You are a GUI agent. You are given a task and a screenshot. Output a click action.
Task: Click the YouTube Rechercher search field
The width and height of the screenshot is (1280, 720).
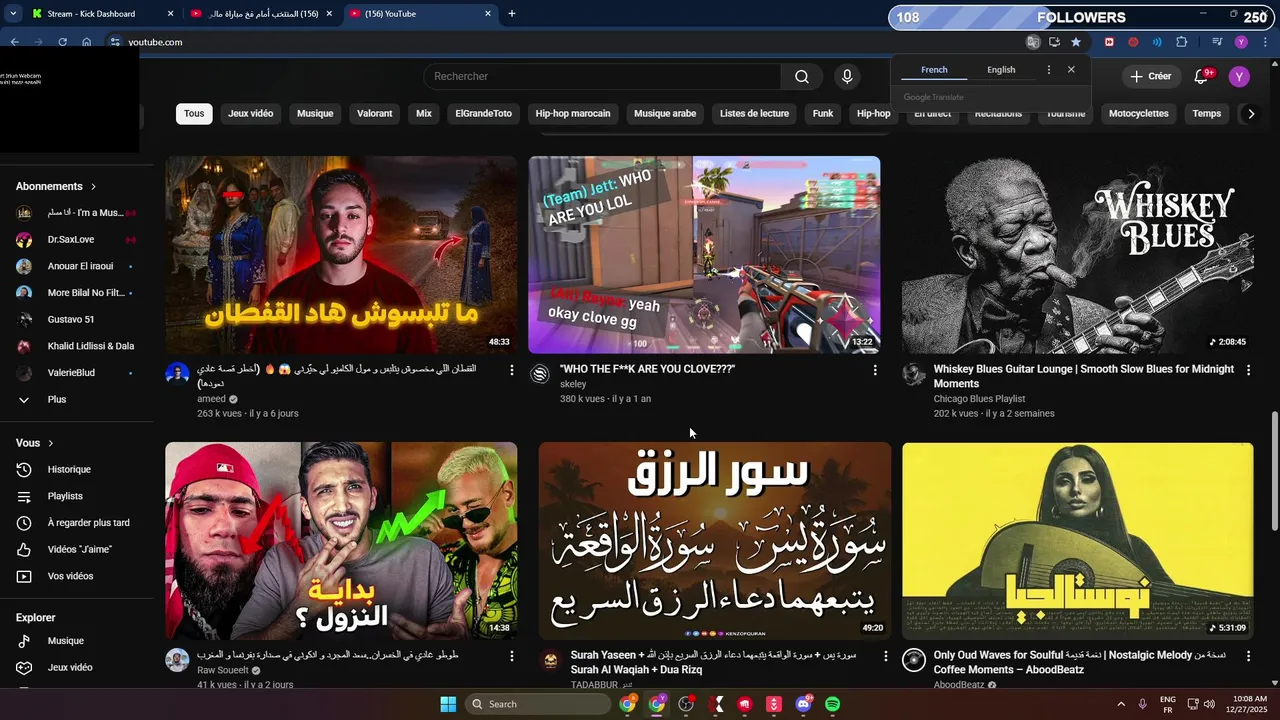(x=602, y=77)
